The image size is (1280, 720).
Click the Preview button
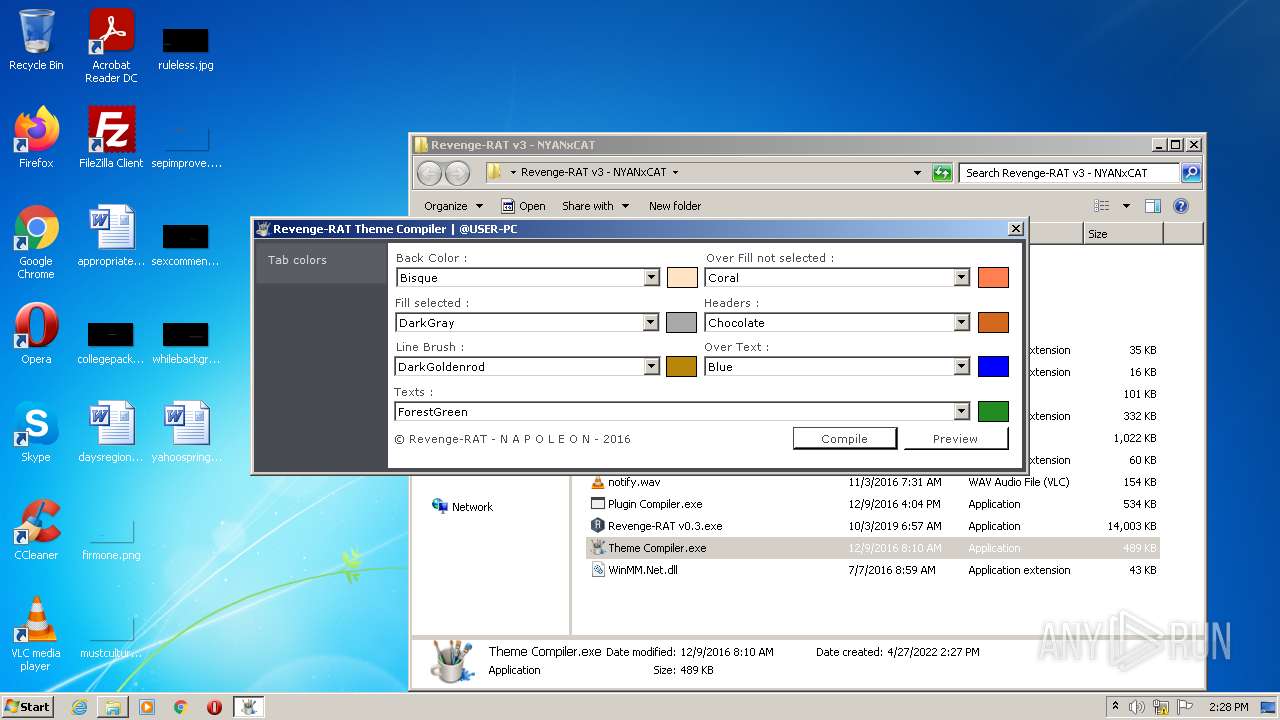point(955,438)
